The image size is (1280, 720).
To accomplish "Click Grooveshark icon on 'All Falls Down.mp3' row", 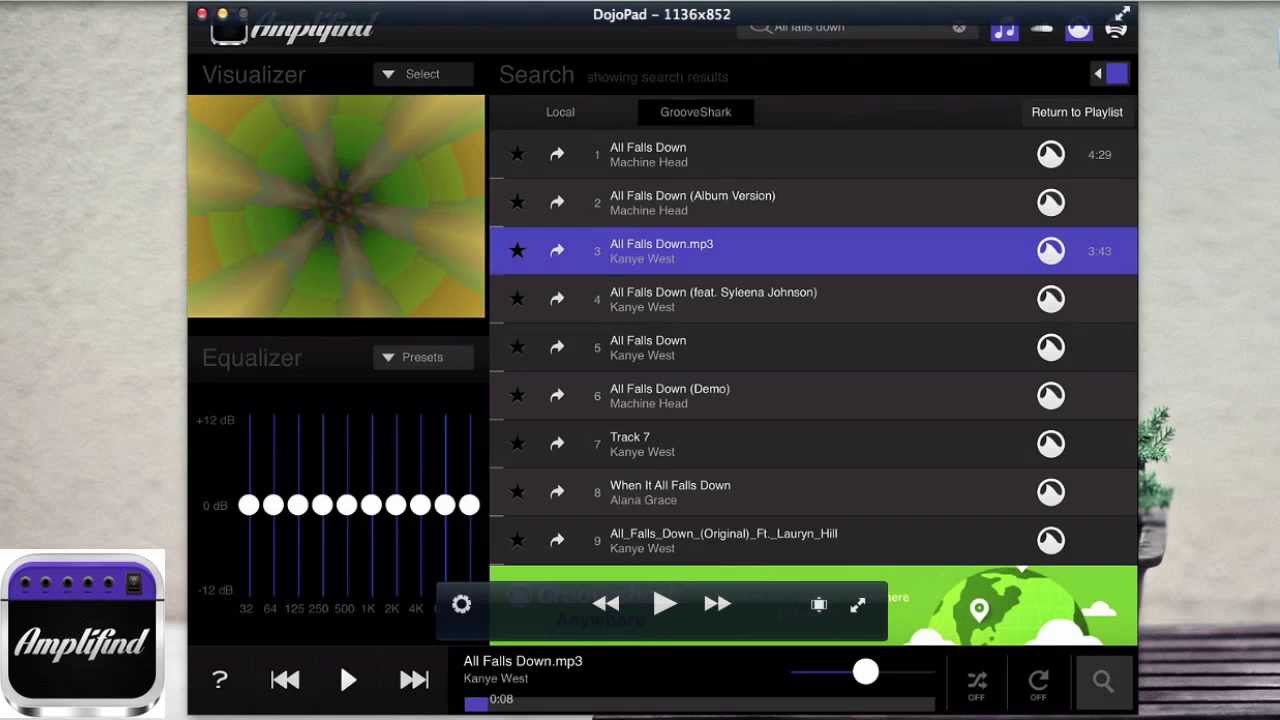I will pos(1050,250).
